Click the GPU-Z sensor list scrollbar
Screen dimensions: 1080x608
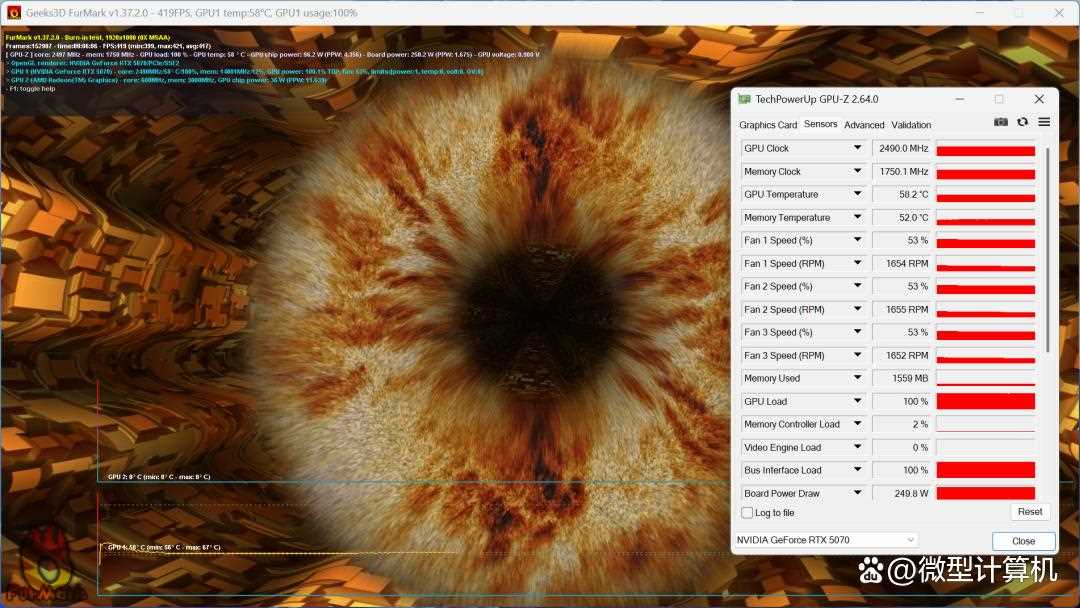[1047, 249]
